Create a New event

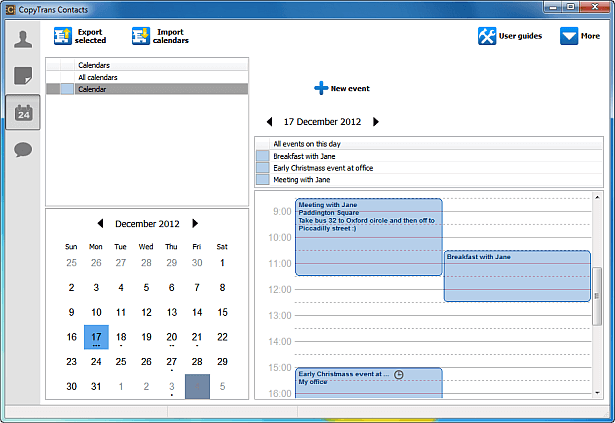click(x=342, y=88)
